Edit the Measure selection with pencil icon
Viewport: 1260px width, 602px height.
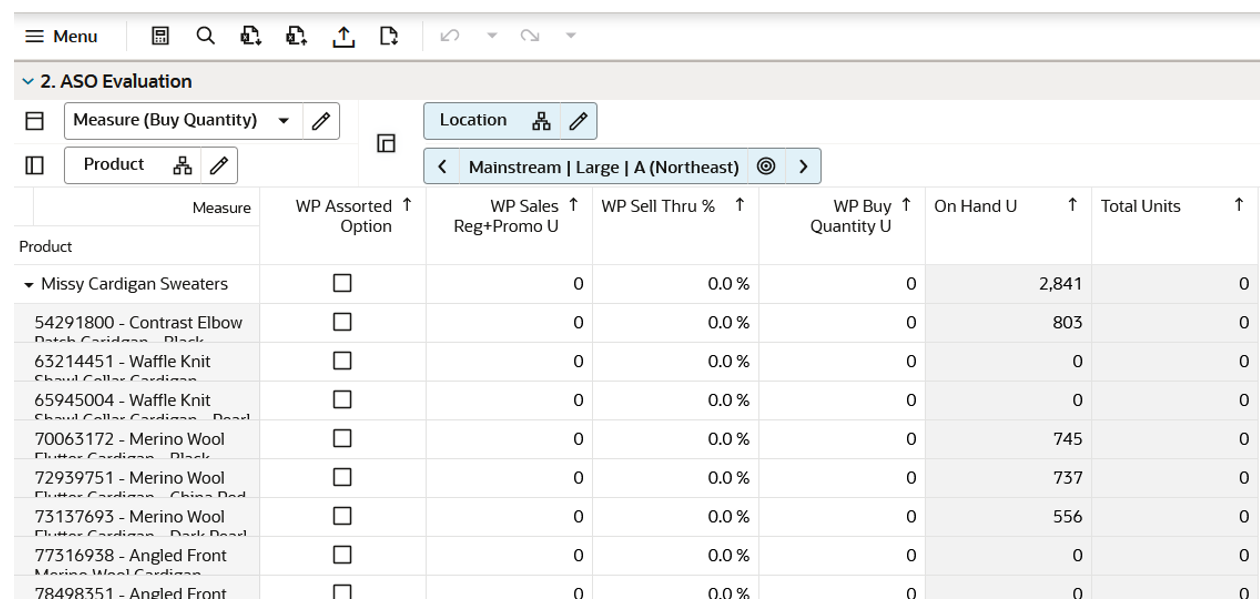321,121
